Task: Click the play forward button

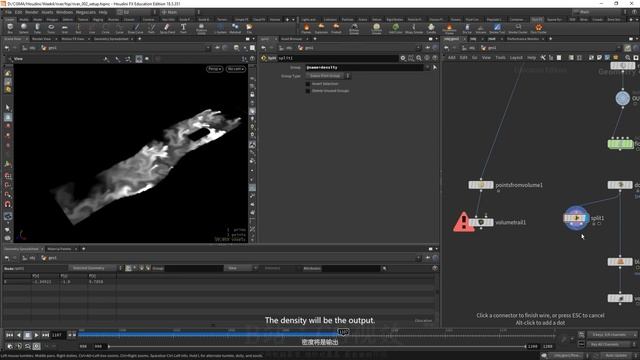Action: (x=36, y=335)
